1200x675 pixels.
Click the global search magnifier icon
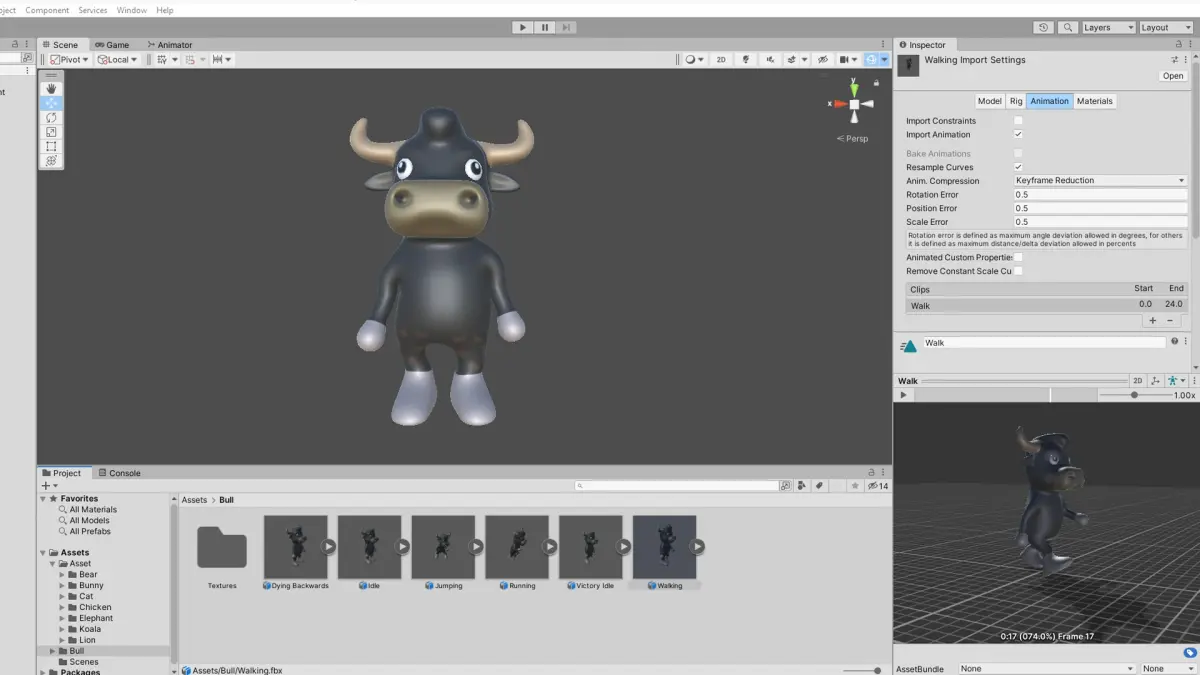(1068, 27)
